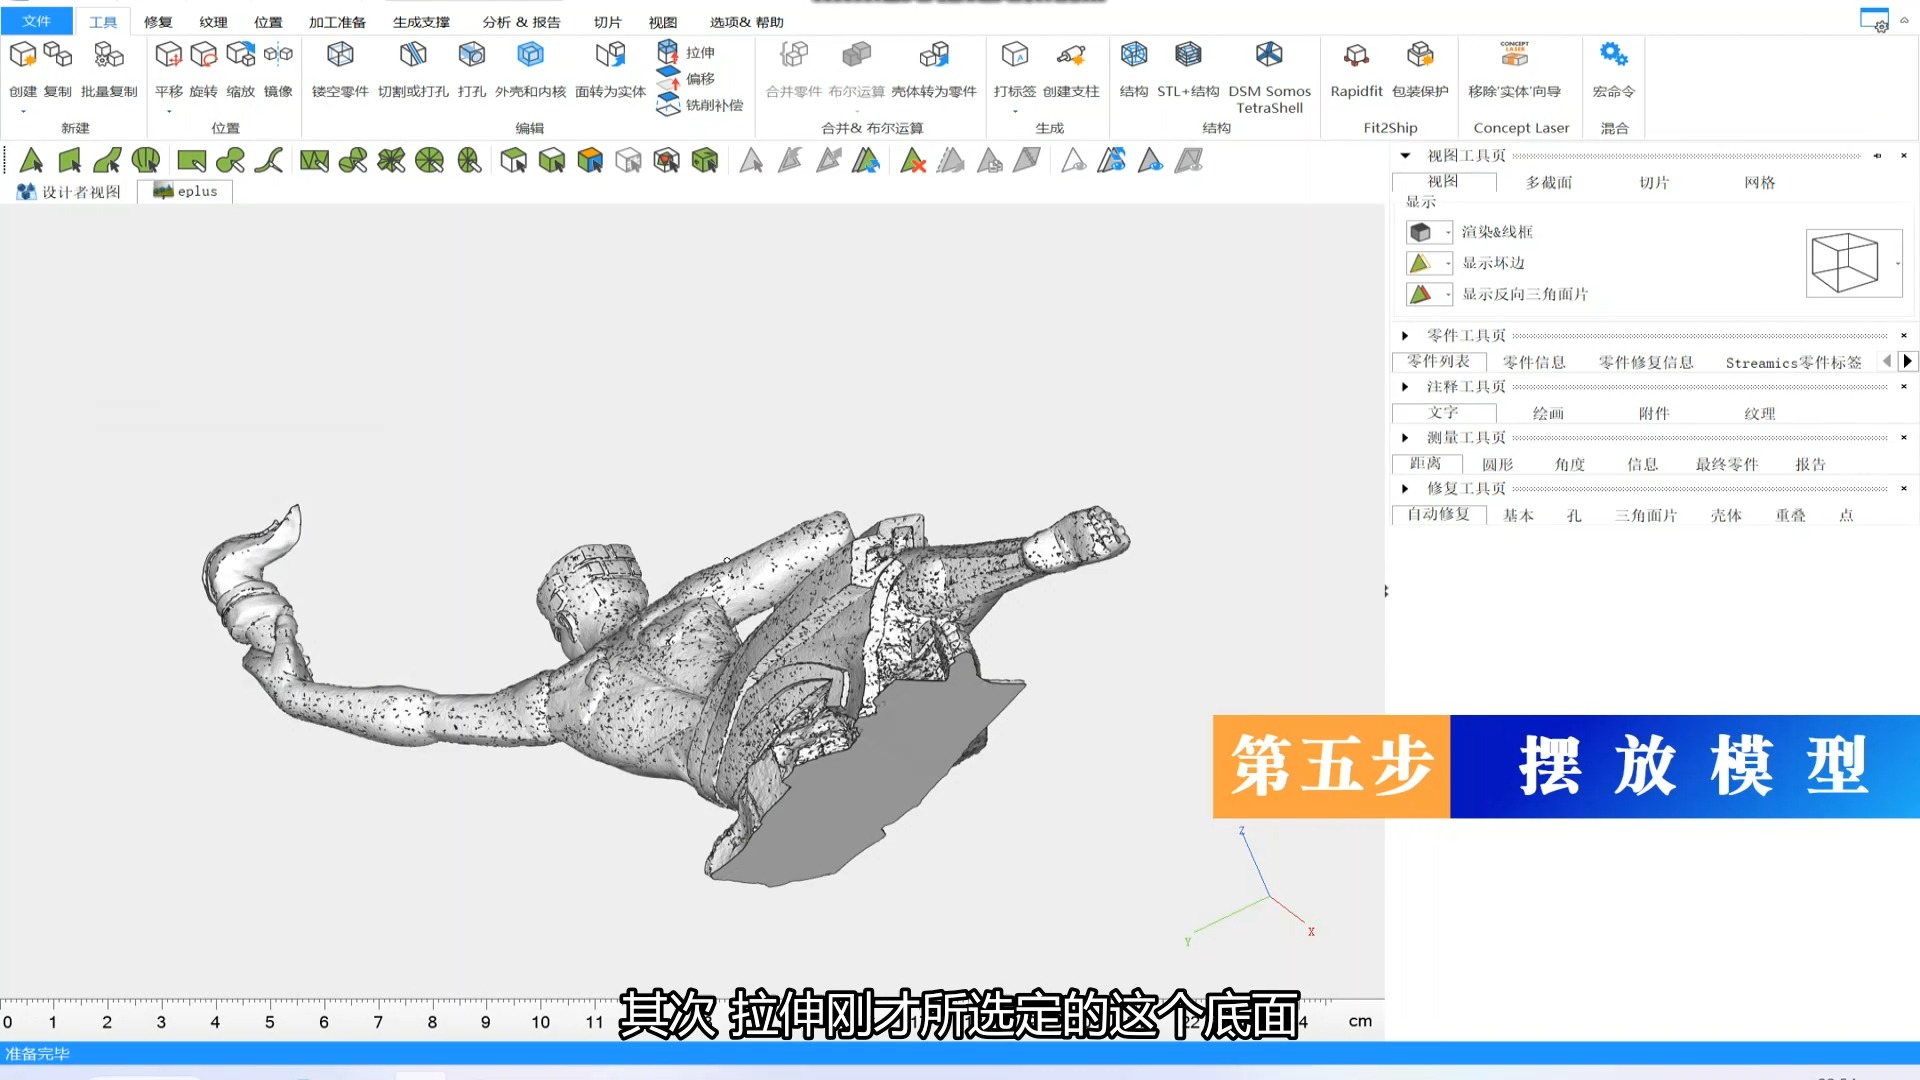Toggle the 渲染&线框 (Render & wireframe) display button

click(x=1420, y=232)
